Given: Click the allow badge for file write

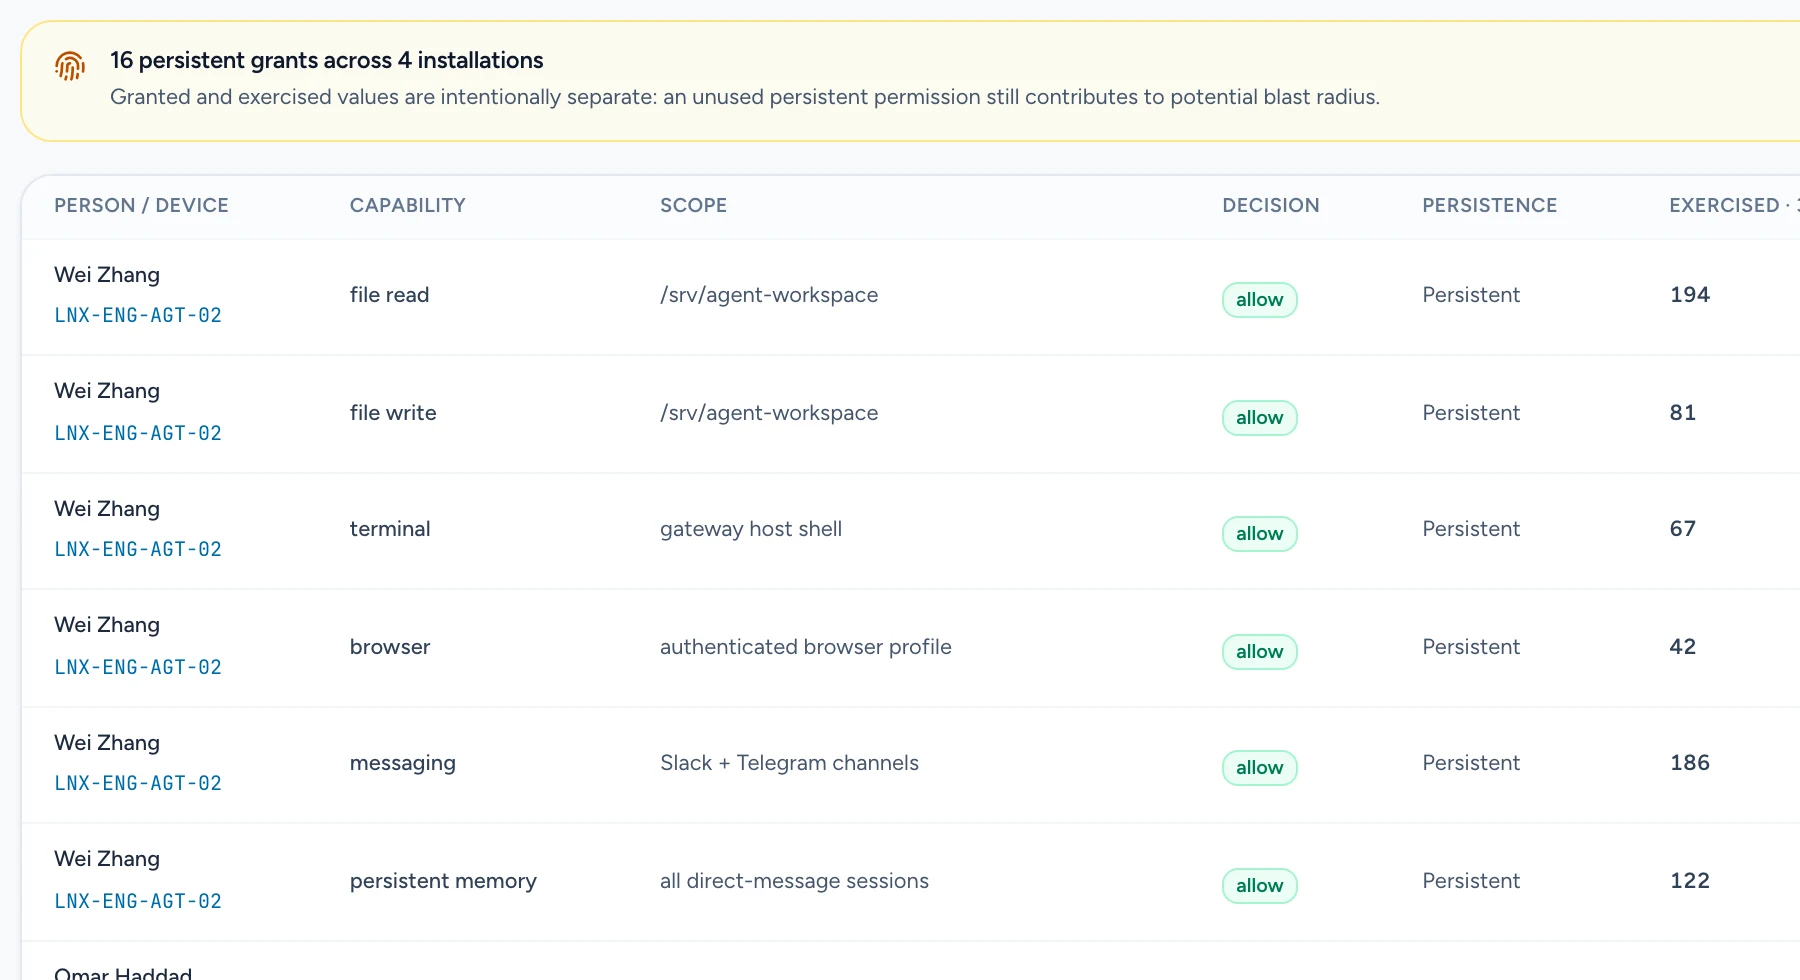Looking at the screenshot, I should pyautogui.click(x=1260, y=418).
